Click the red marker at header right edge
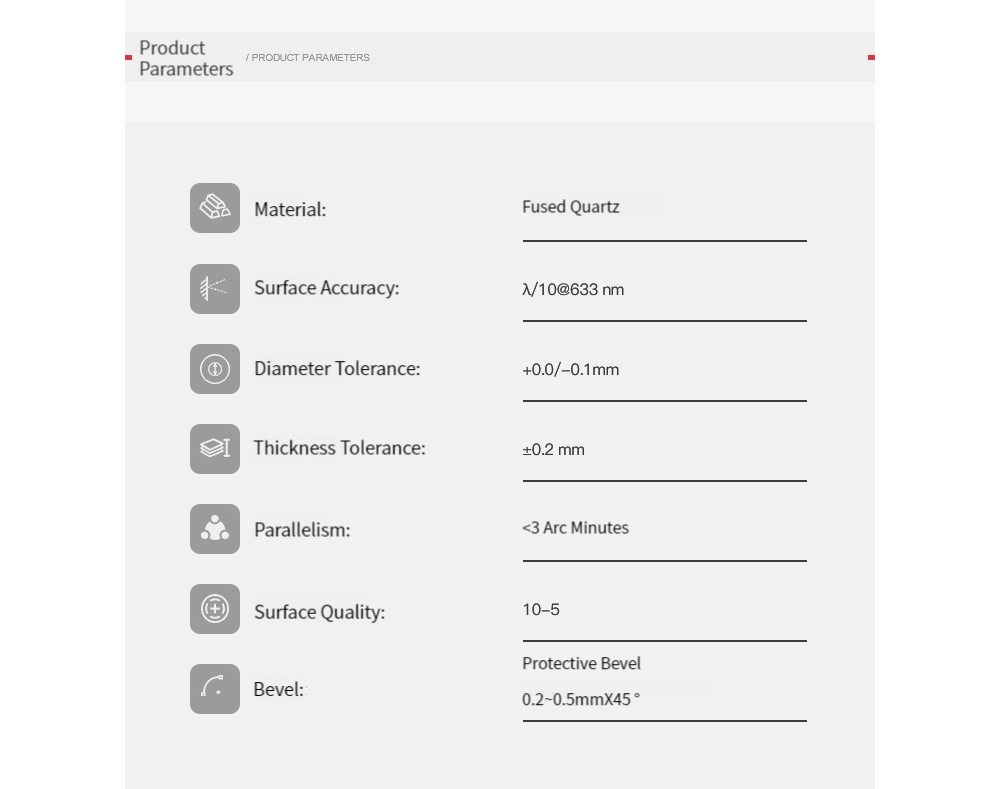The height and width of the screenshot is (789, 1000). point(871,57)
